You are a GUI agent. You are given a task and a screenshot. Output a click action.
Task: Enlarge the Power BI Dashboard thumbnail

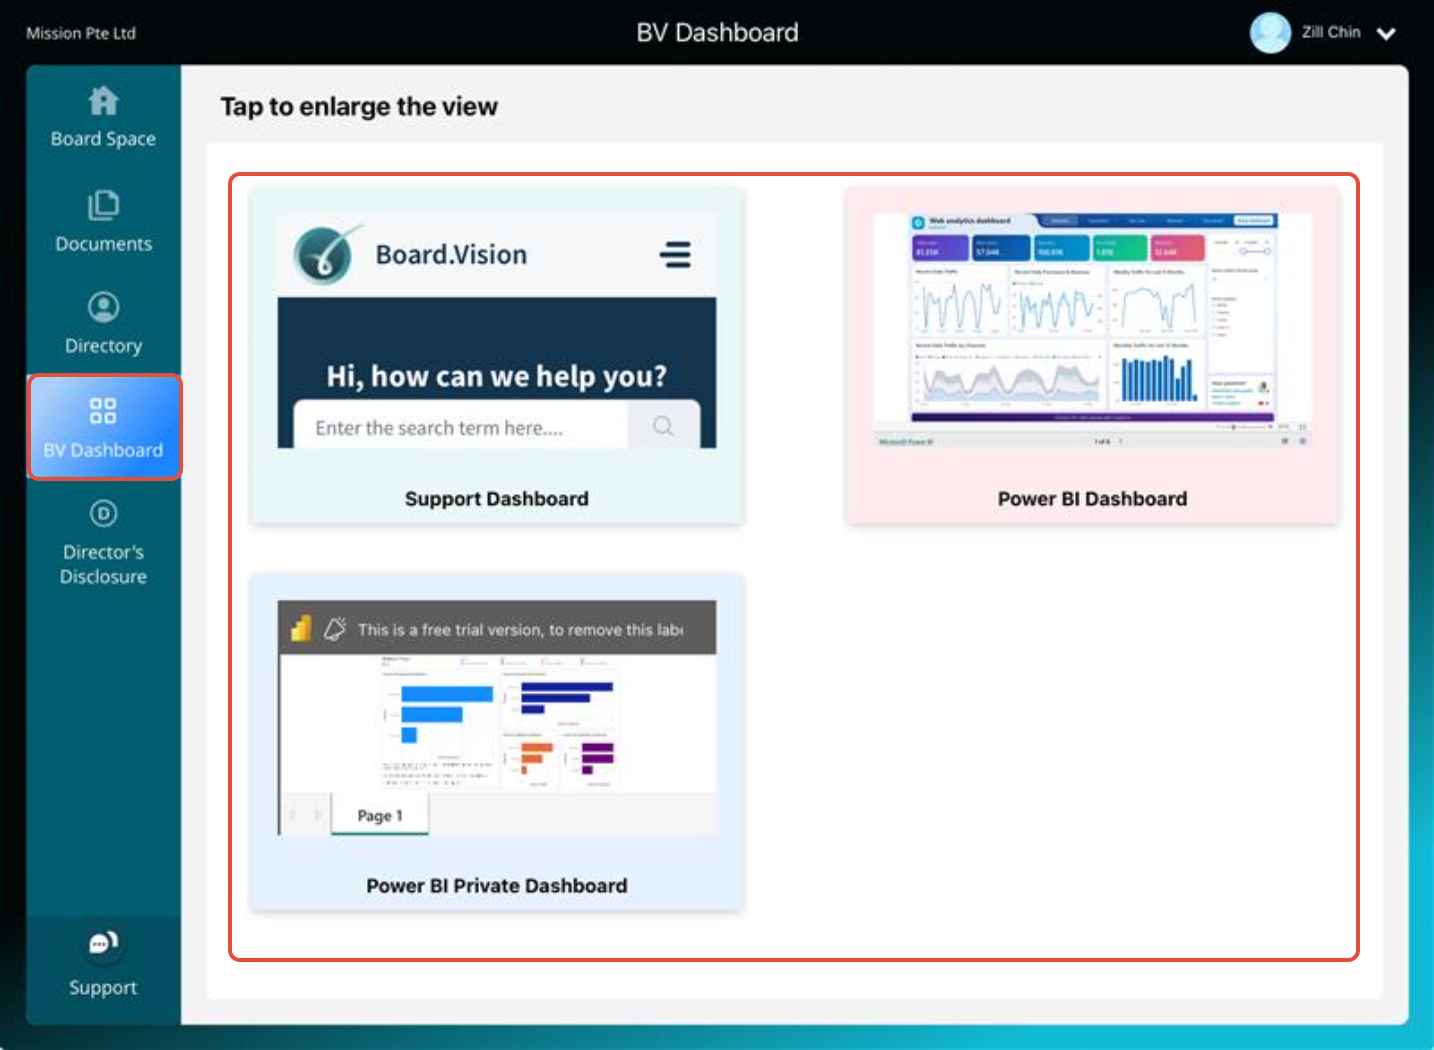point(1092,330)
